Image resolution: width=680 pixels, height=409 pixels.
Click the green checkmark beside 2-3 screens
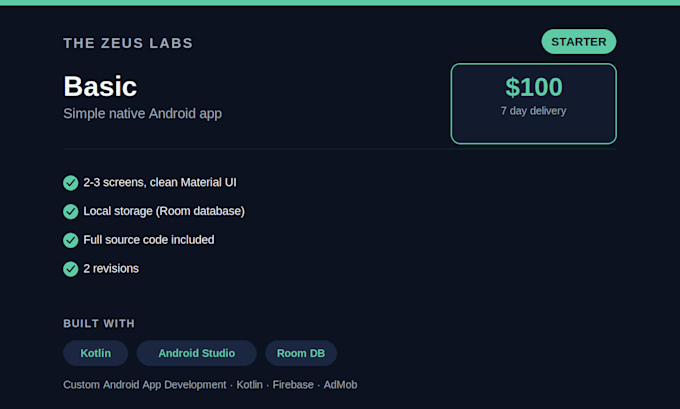point(71,183)
